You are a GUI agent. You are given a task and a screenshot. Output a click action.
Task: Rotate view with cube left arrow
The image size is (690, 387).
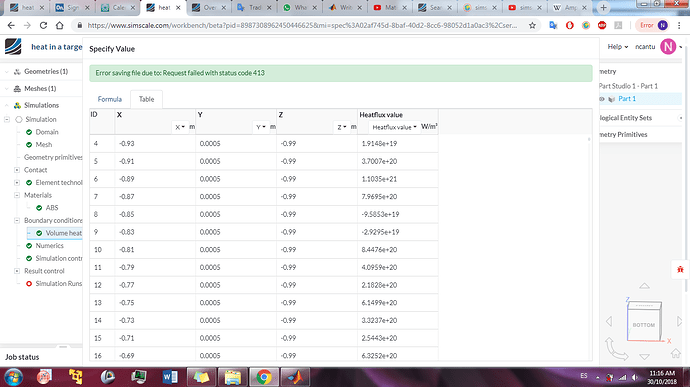[609, 321]
